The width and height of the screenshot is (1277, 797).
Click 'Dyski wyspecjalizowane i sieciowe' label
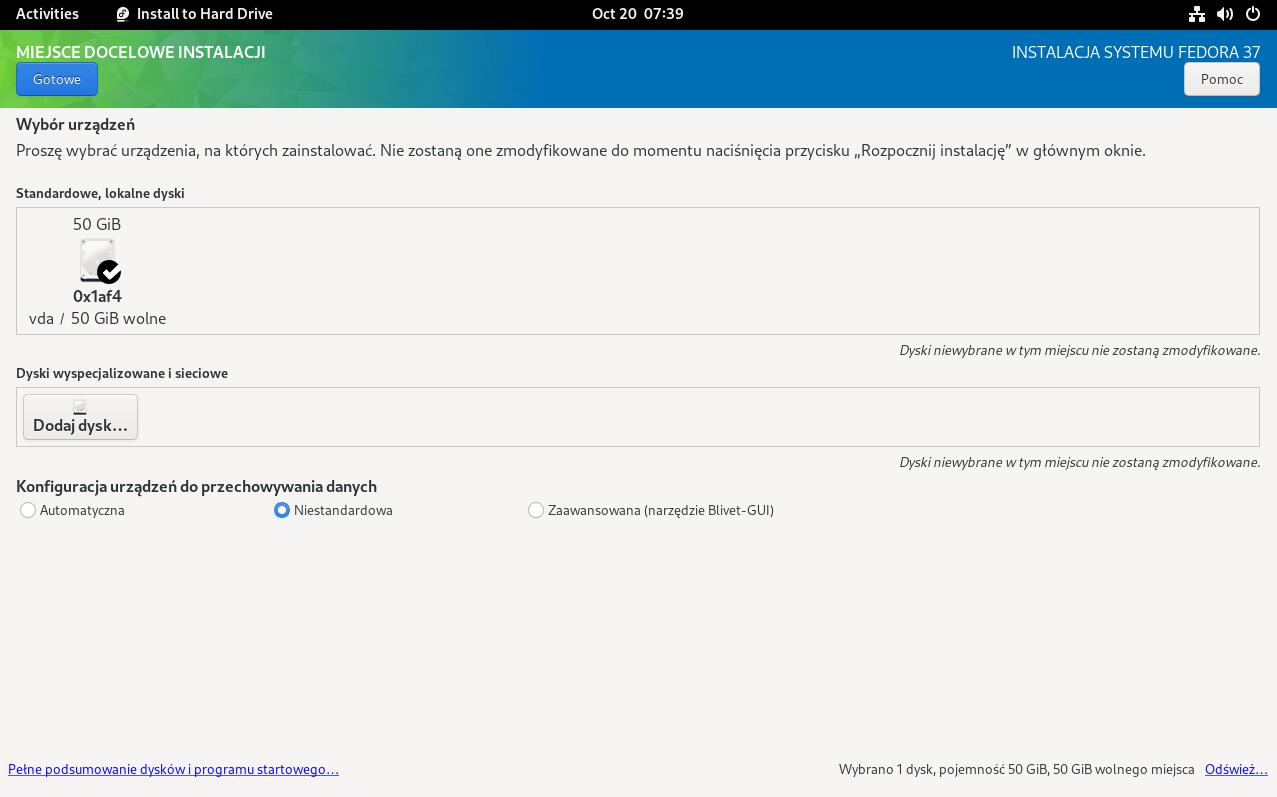click(x=122, y=373)
